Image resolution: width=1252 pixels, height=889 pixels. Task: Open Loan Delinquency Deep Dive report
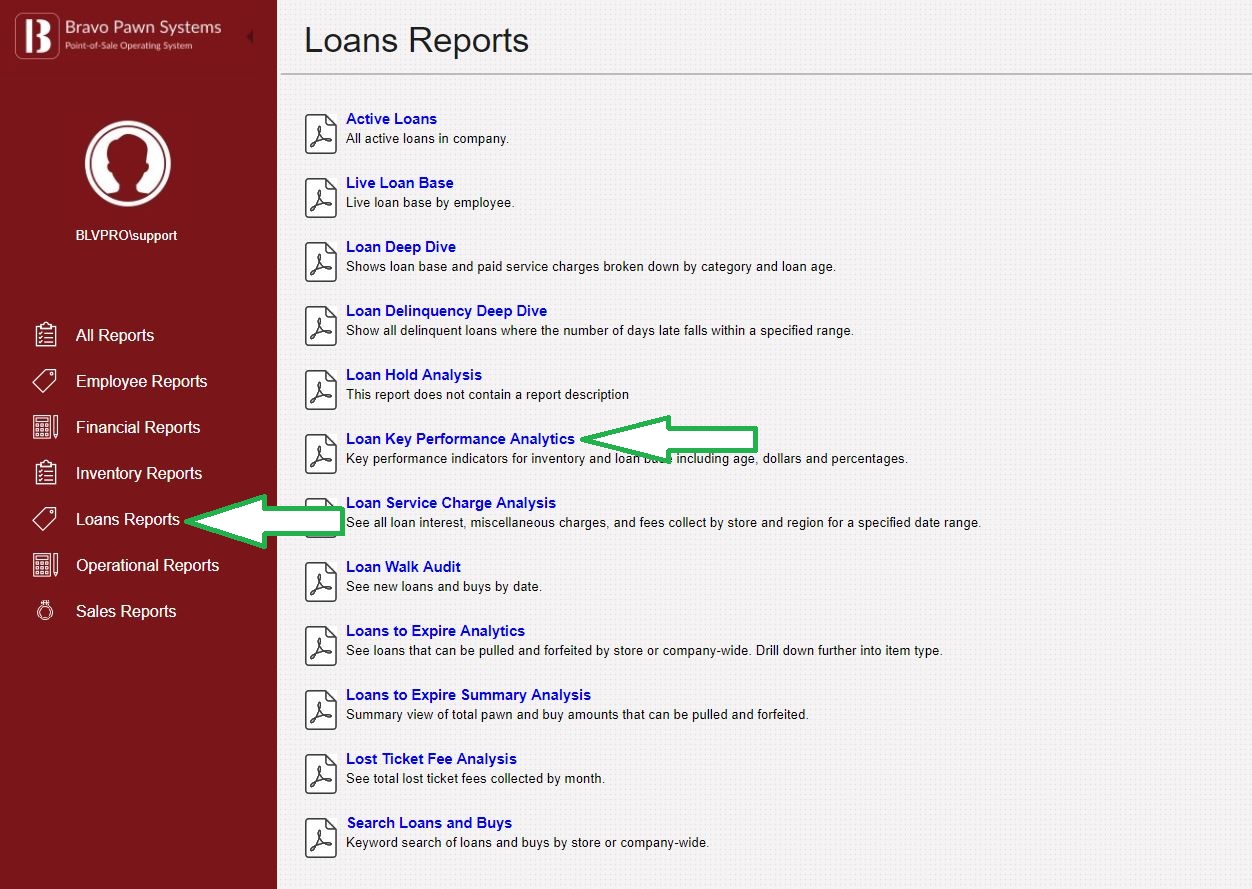tap(446, 311)
